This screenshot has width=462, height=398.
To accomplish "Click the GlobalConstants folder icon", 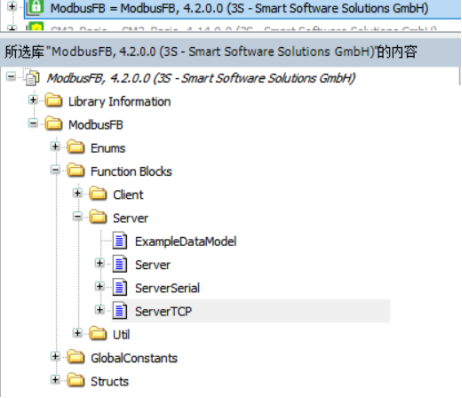I will click(76, 357).
